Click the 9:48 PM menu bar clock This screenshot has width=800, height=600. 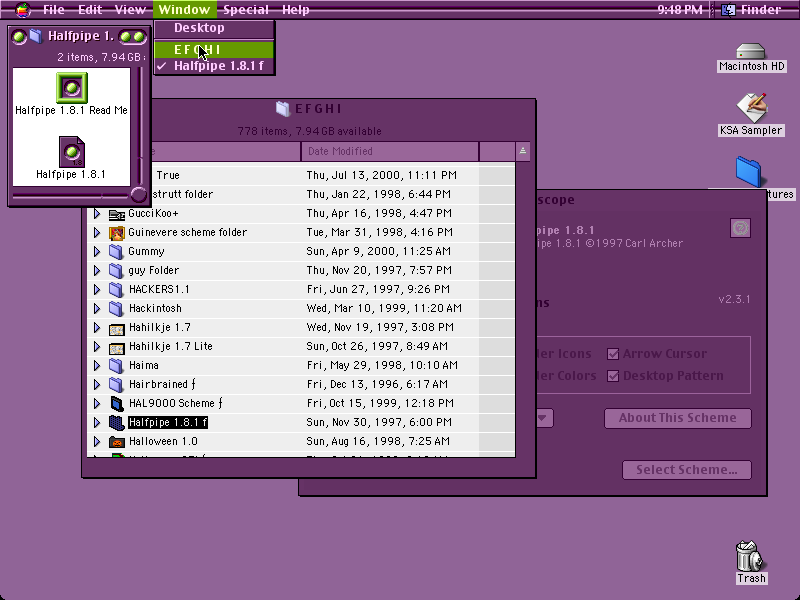pos(680,10)
